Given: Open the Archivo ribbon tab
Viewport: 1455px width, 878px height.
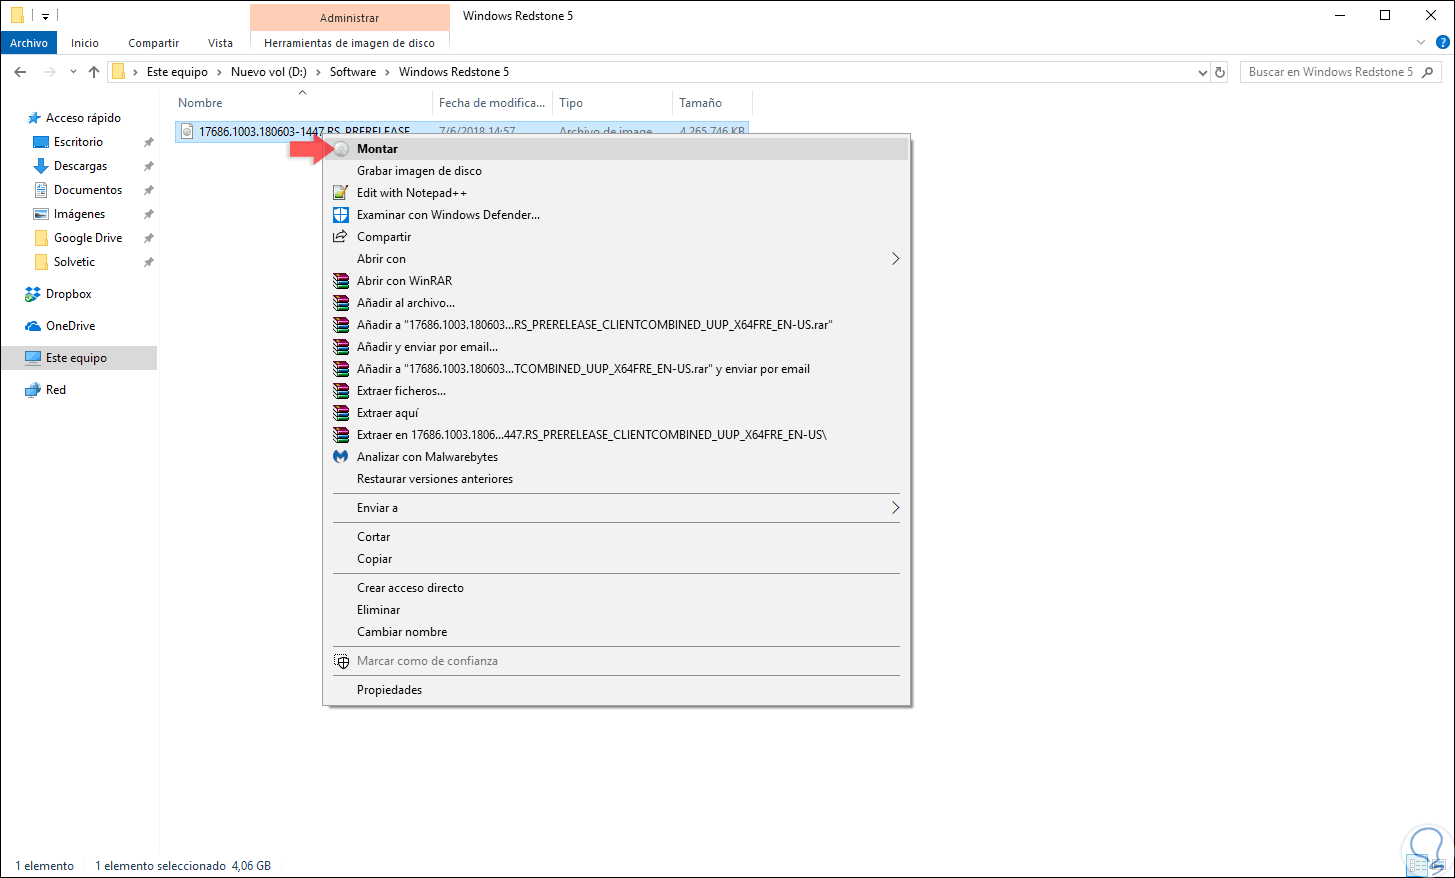Looking at the screenshot, I should click(x=29, y=43).
